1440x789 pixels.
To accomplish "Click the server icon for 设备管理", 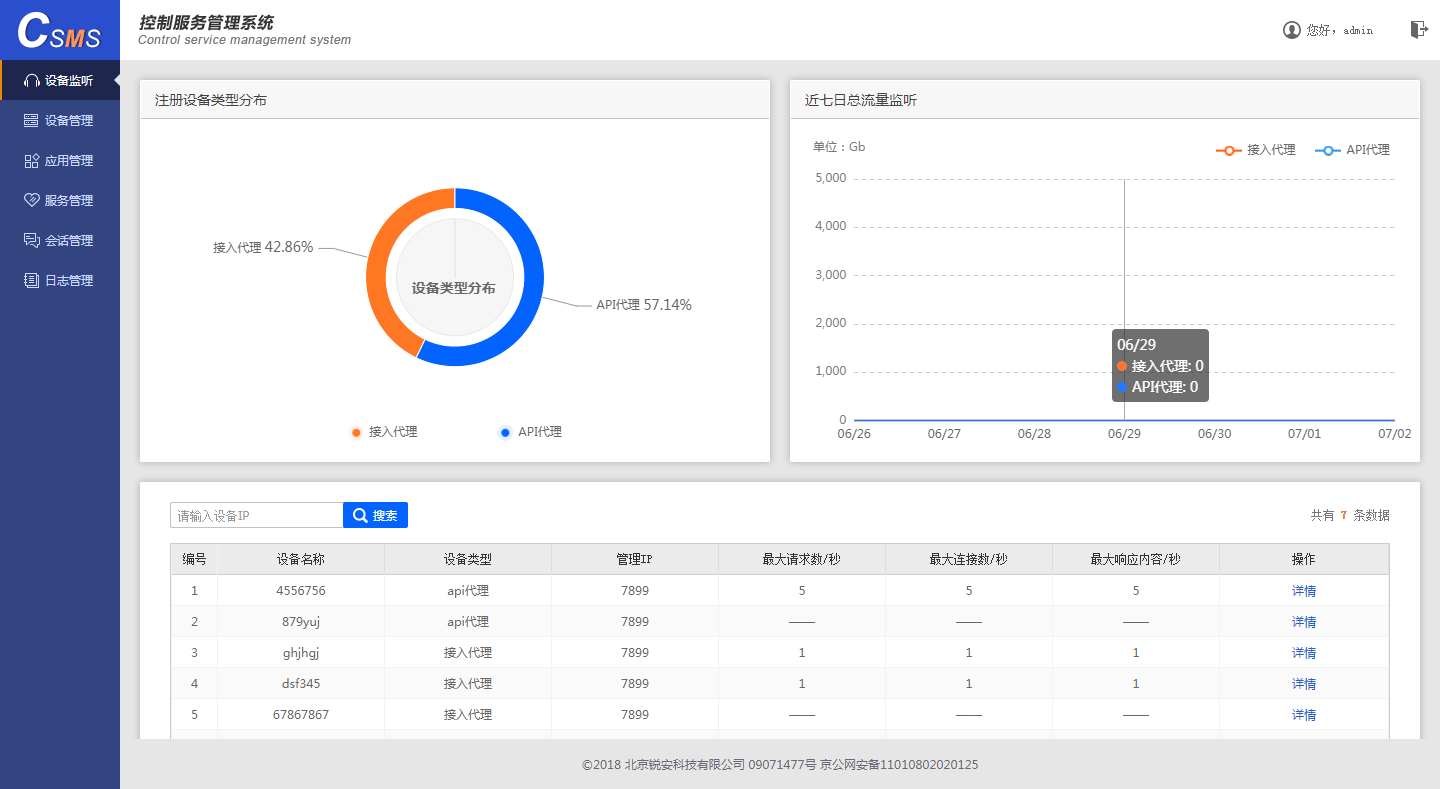I will [x=31, y=121].
